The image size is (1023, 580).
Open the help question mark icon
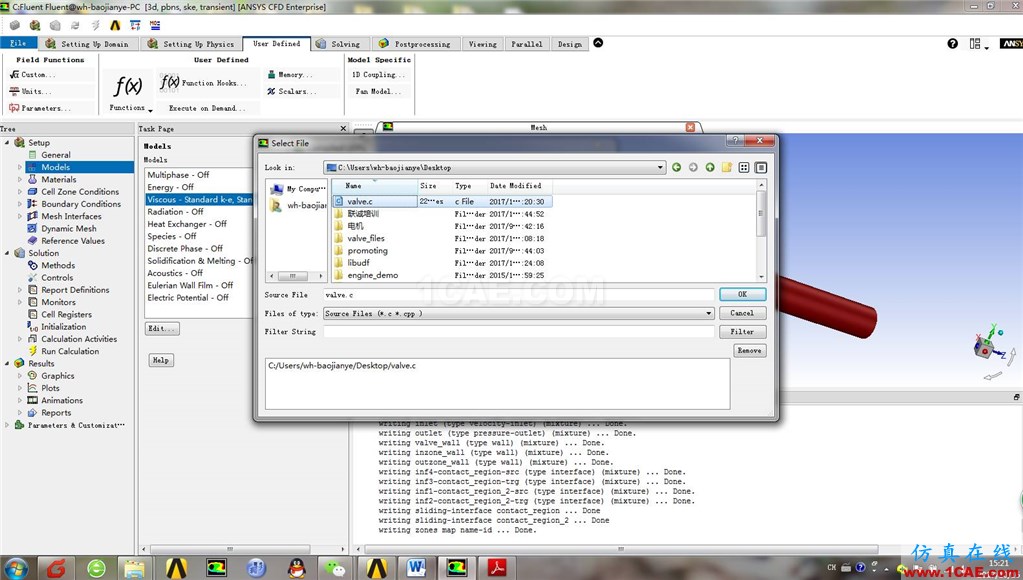(953, 44)
